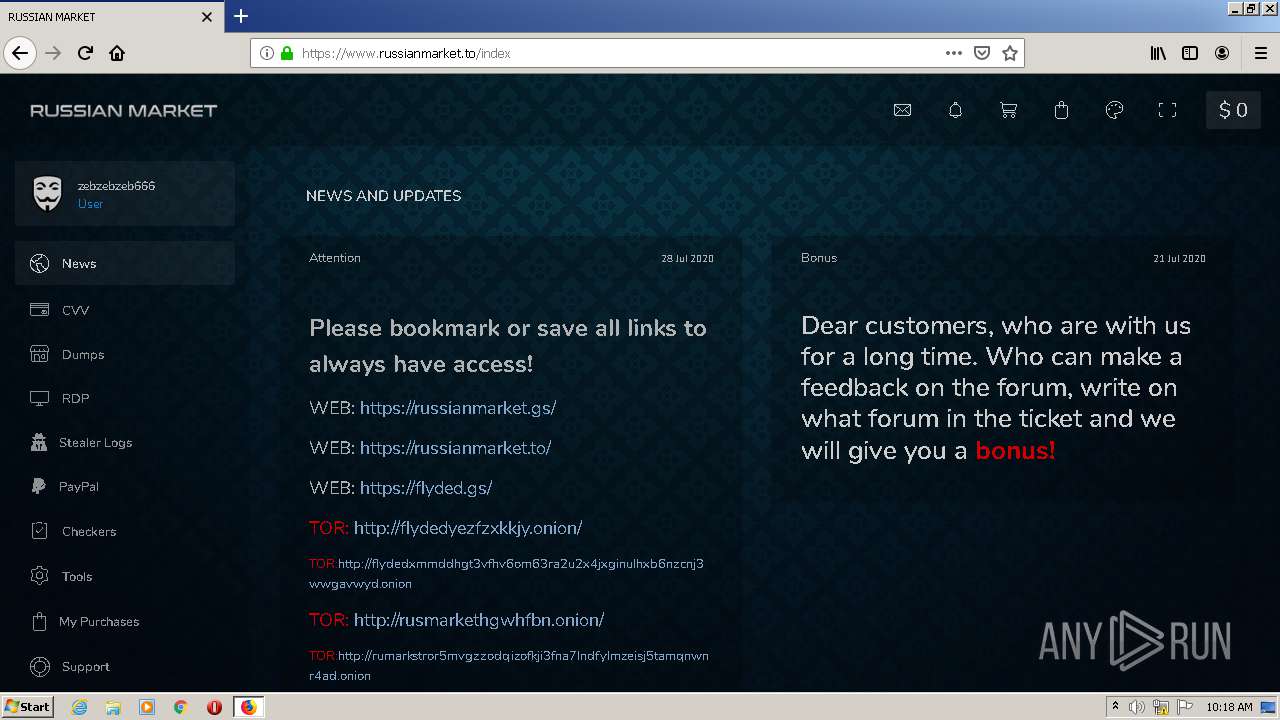Open the notifications bell icon

pos(955,110)
